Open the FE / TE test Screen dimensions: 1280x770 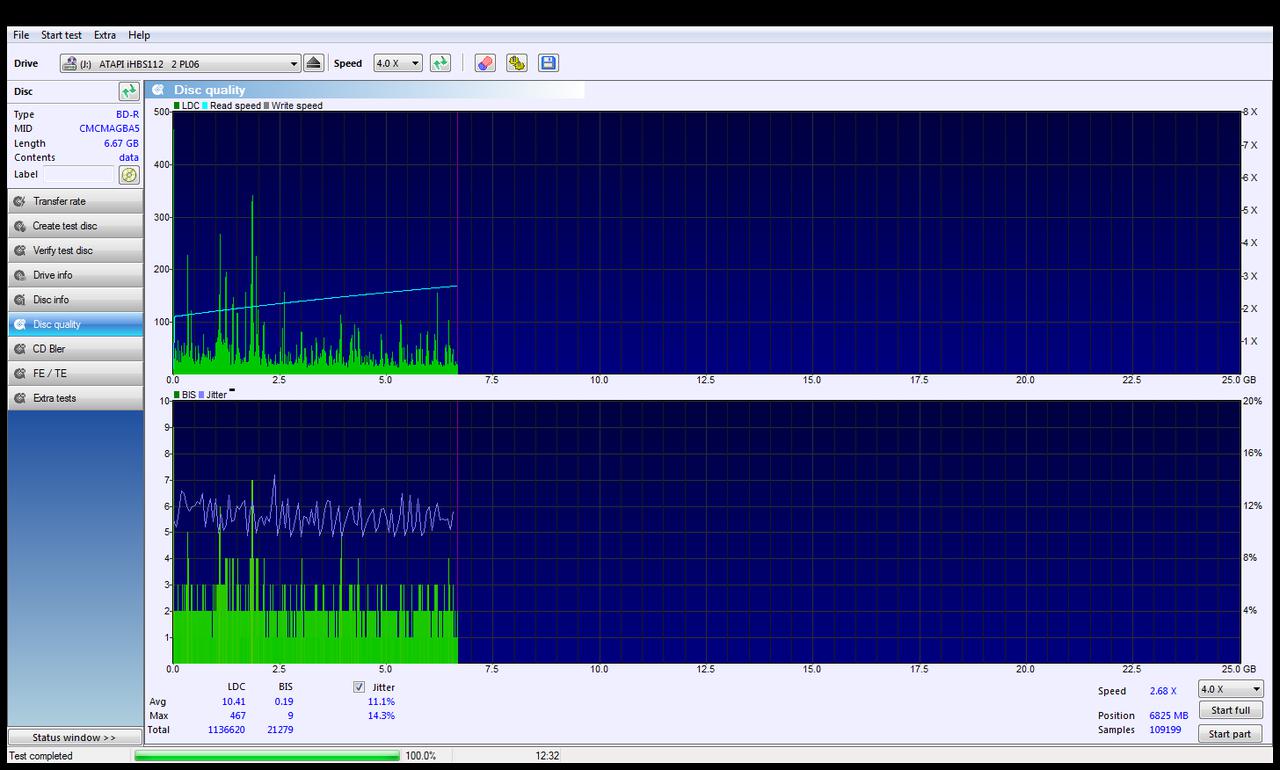[x=76, y=373]
